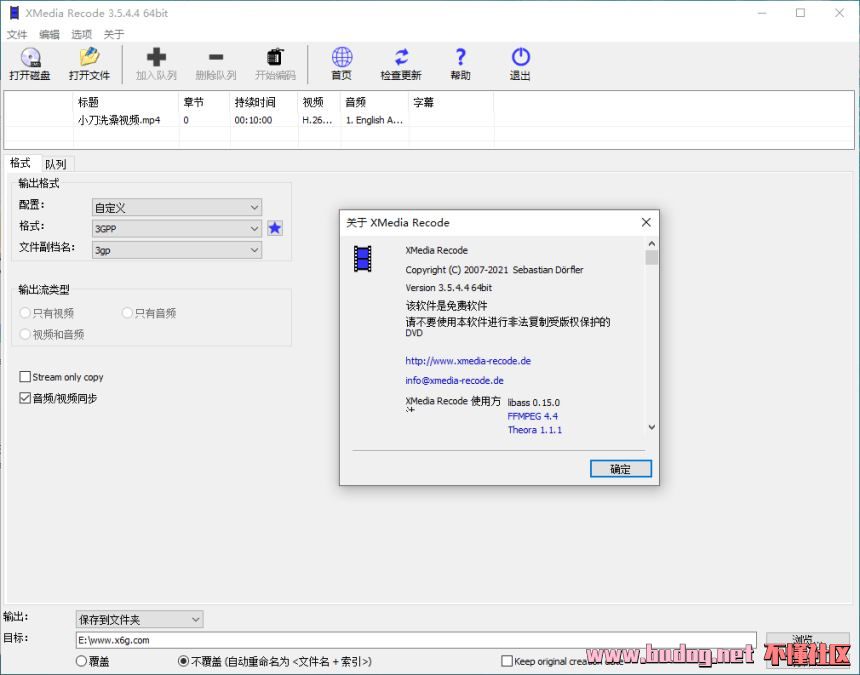This screenshot has height=675, width=860.
Task: Switch to the 队列 (Queue) tab
Action: pyautogui.click(x=55, y=164)
